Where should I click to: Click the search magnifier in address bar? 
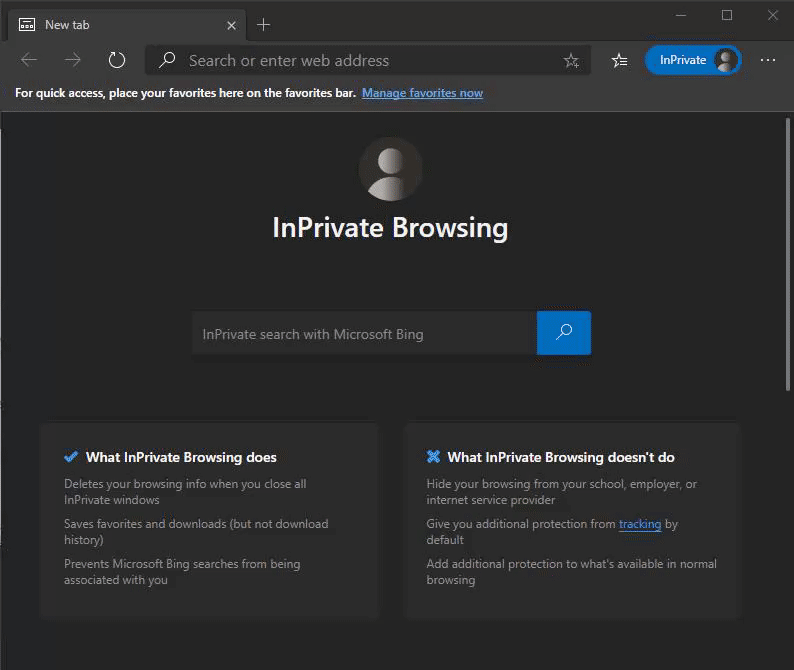pyautogui.click(x=167, y=60)
